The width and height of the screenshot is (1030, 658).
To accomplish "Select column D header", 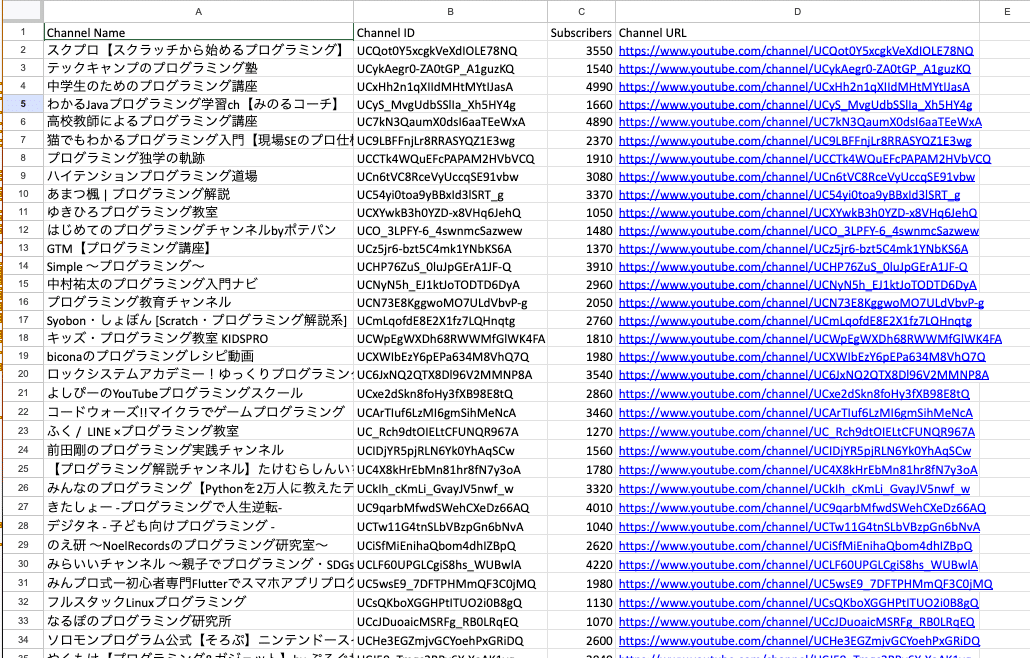I will point(797,11).
